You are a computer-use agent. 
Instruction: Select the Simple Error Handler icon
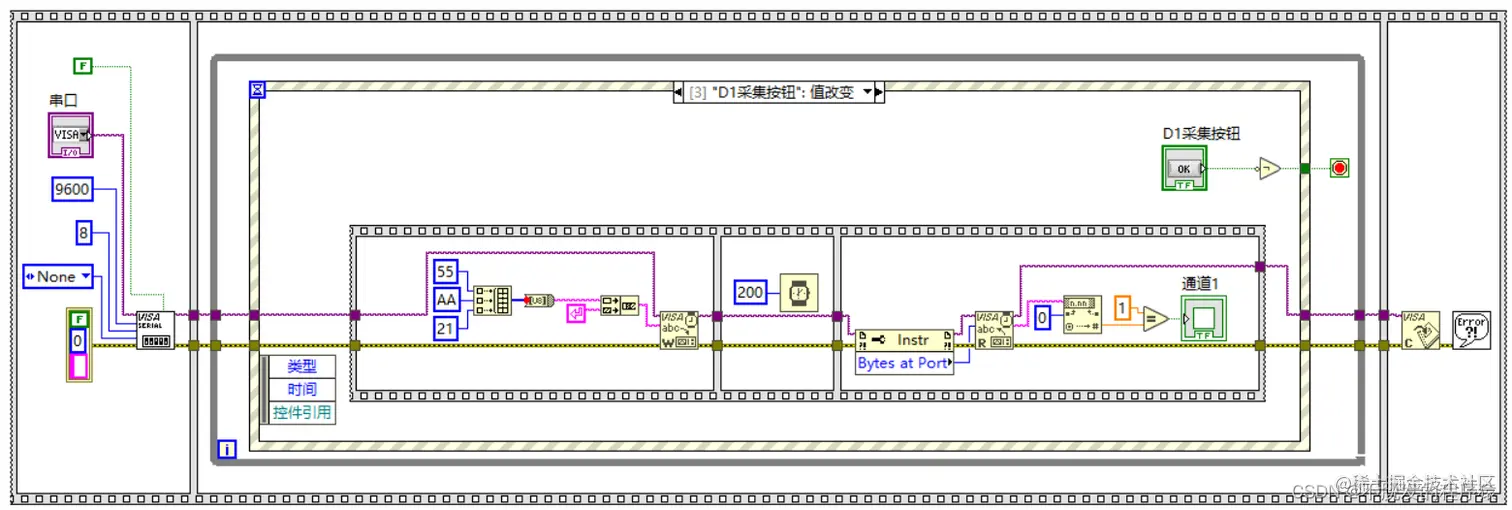click(1471, 330)
